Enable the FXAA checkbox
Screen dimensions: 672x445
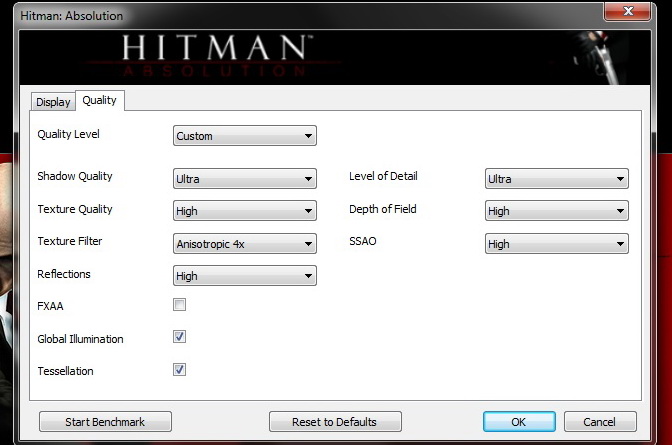tap(180, 305)
